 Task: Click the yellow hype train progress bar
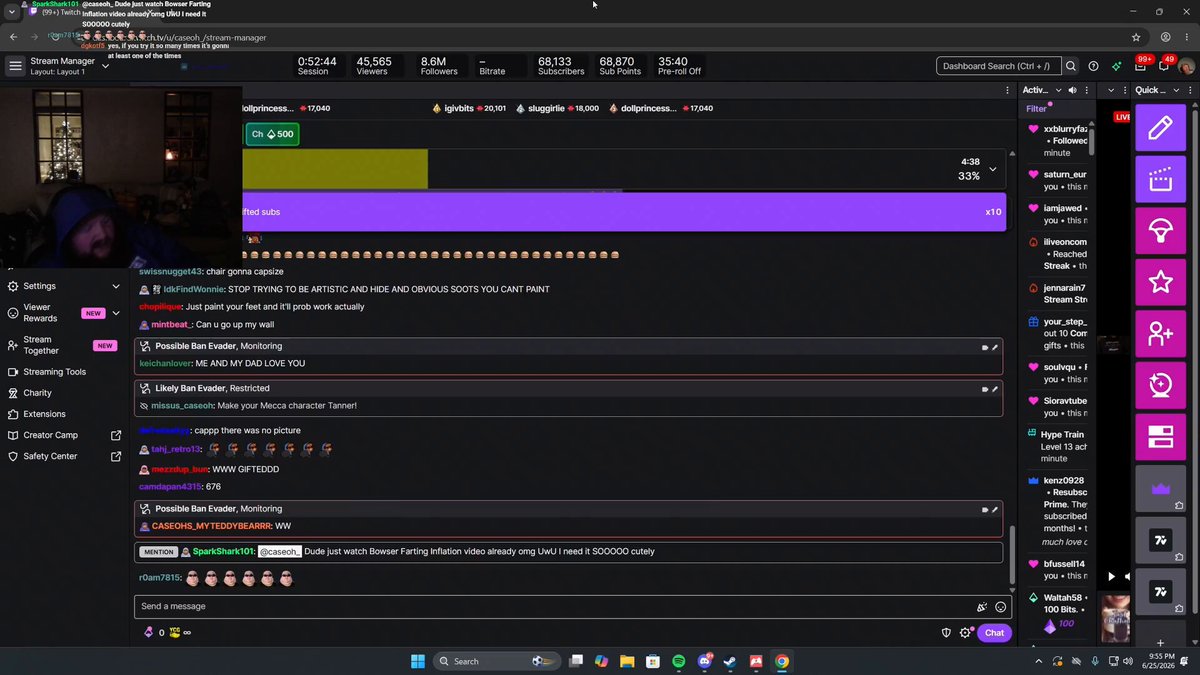click(335, 168)
